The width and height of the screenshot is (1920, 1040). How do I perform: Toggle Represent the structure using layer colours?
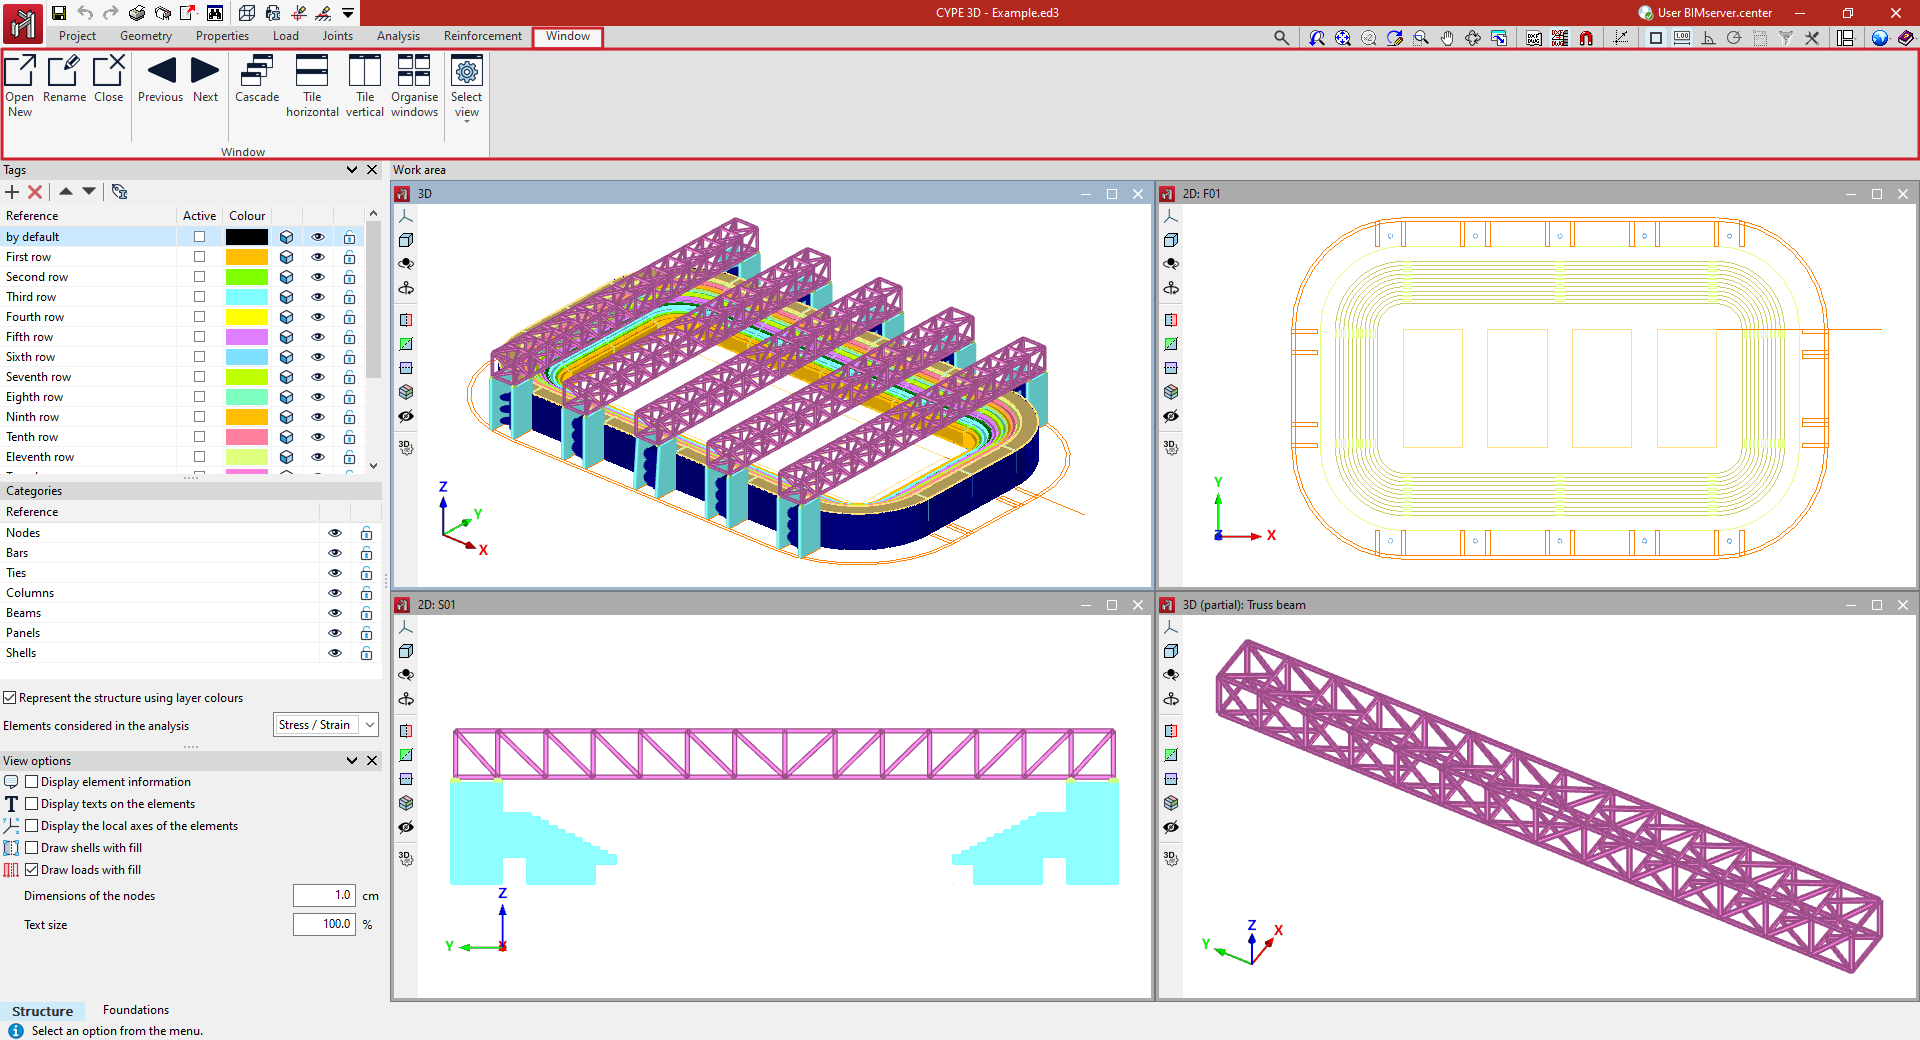click(x=10, y=698)
